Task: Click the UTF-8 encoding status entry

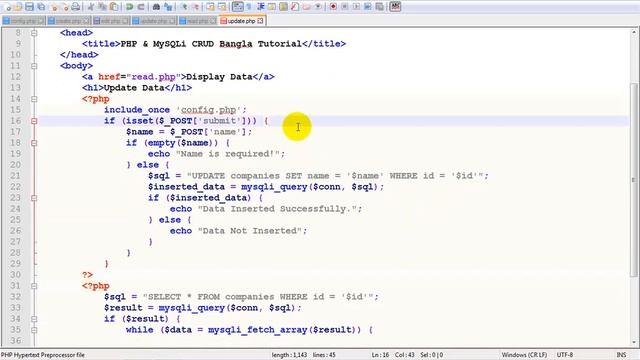Action: click(565, 355)
